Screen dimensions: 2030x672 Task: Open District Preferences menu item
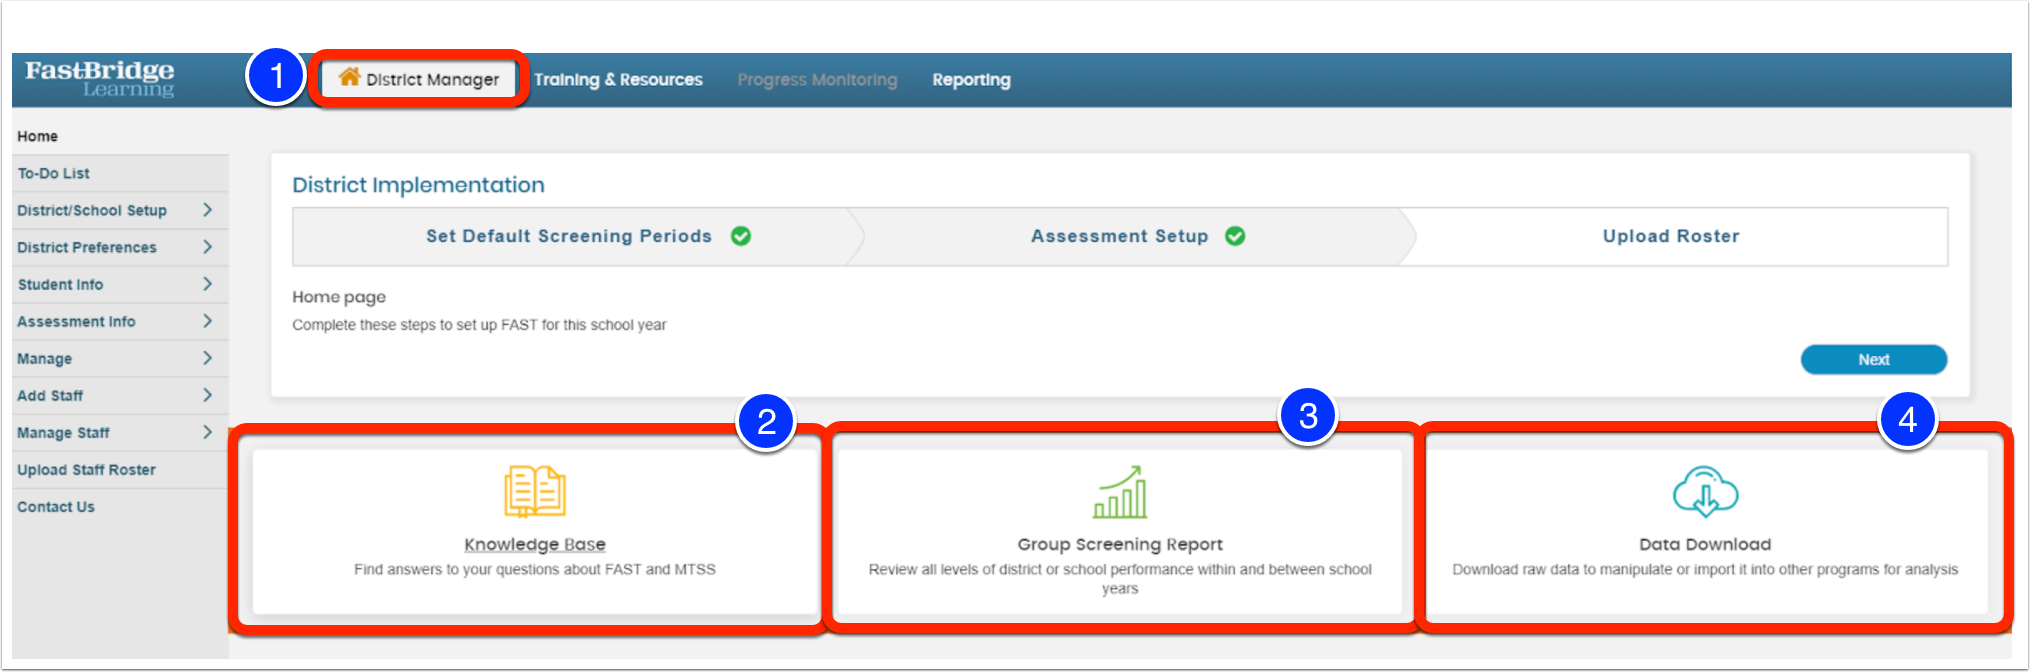pyautogui.click(x=87, y=247)
